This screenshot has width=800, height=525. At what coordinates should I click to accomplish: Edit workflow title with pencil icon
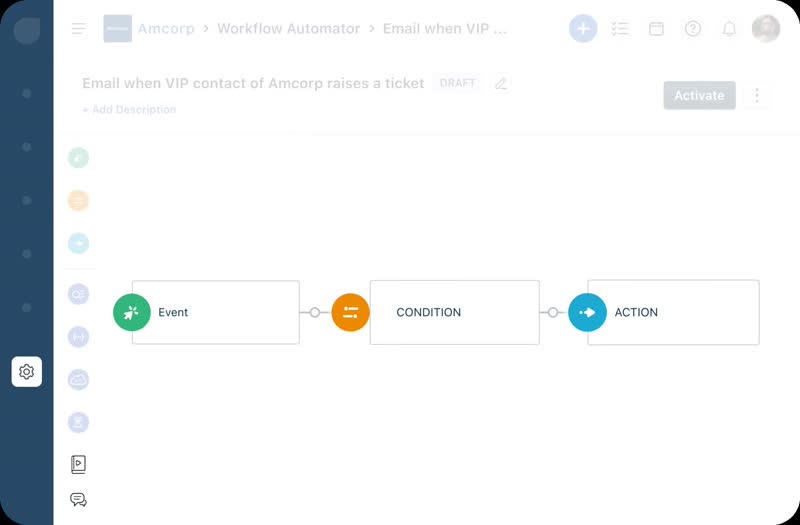pyautogui.click(x=501, y=83)
